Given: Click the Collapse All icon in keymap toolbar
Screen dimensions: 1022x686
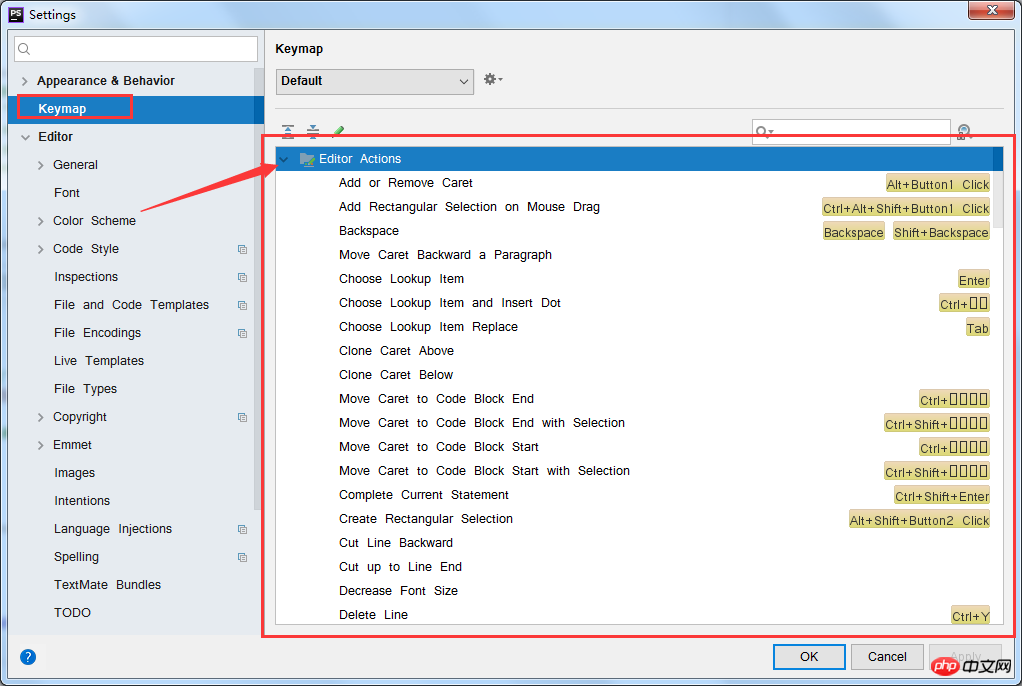Looking at the screenshot, I should [313, 131].
